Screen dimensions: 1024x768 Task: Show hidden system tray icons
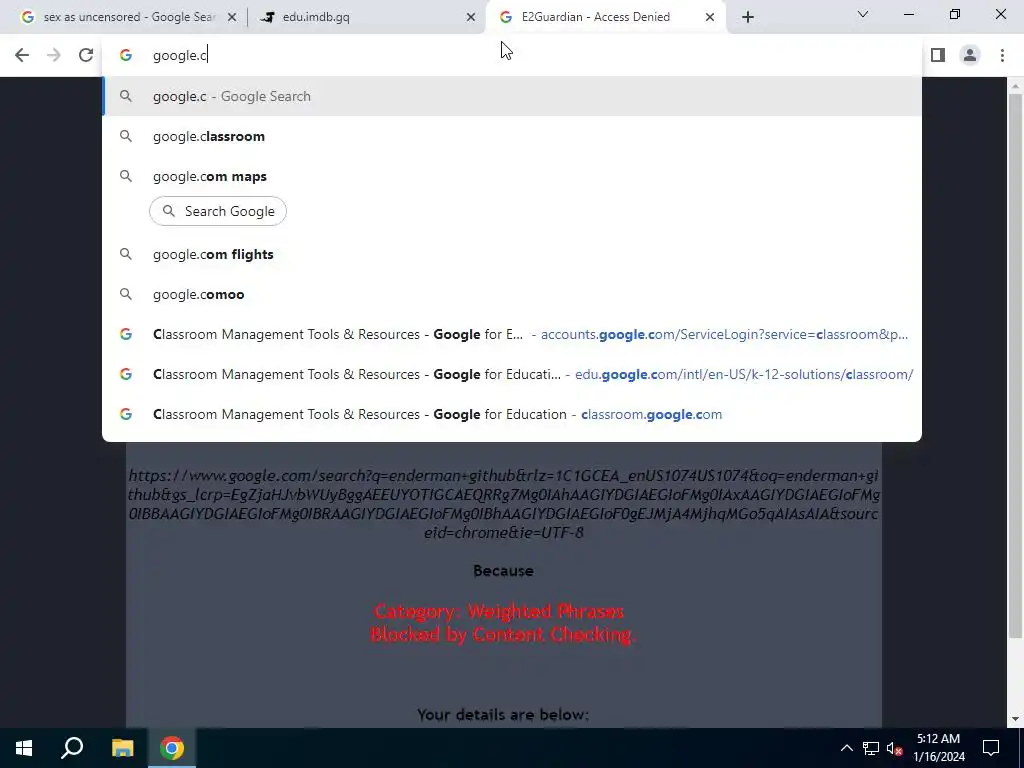[846, 748]
